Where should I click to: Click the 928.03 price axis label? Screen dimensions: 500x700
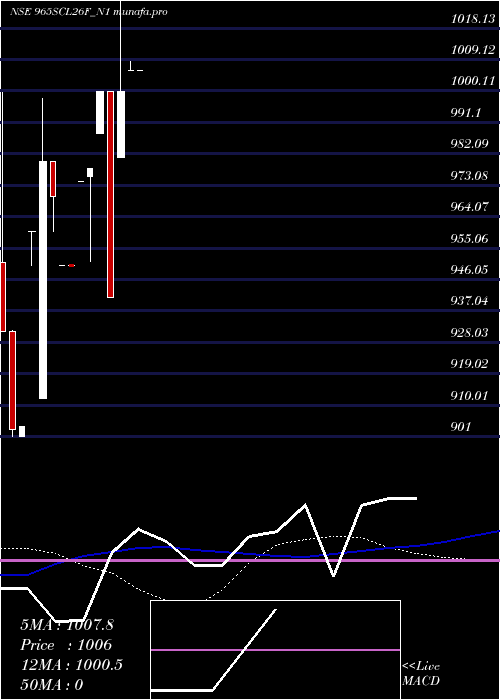tap(469, 333)
